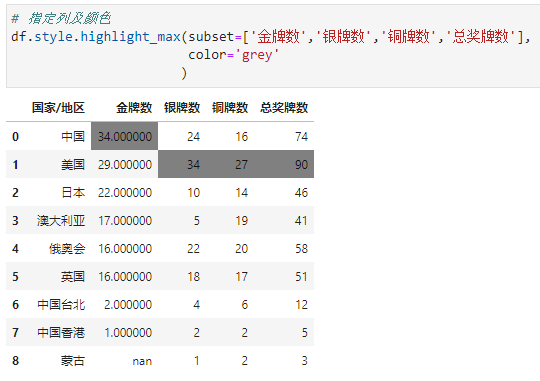Click highlighted cell 34.000000 for 中国
This screenshot has width=540, height=381.
click(125, 136)
